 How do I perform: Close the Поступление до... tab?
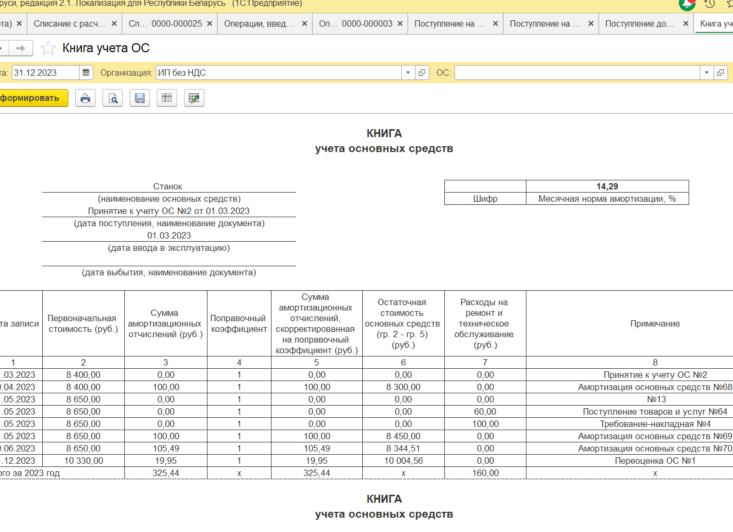685,23
